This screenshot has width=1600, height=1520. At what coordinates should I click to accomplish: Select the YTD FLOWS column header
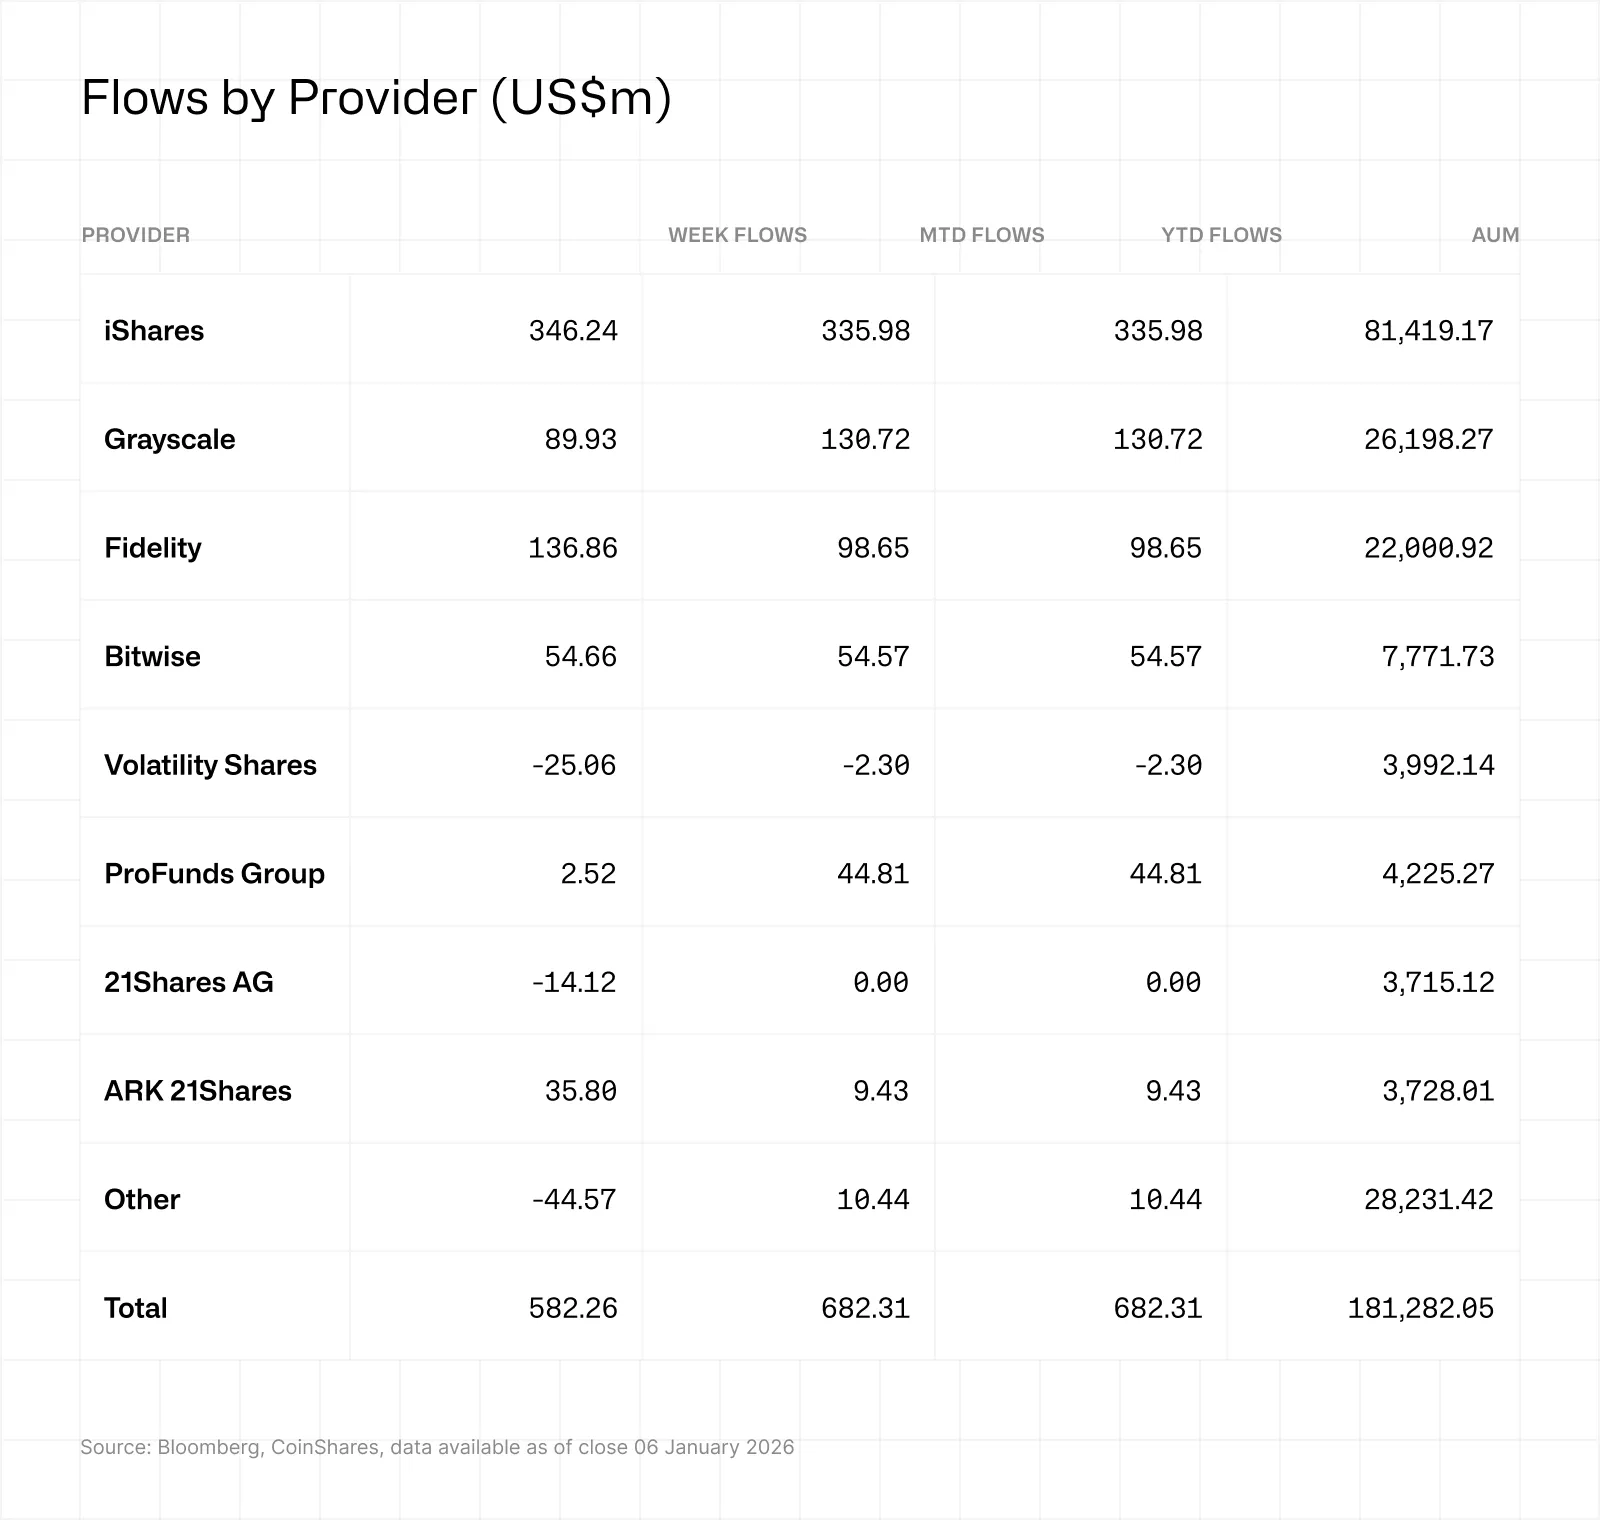pos(1221,235)
